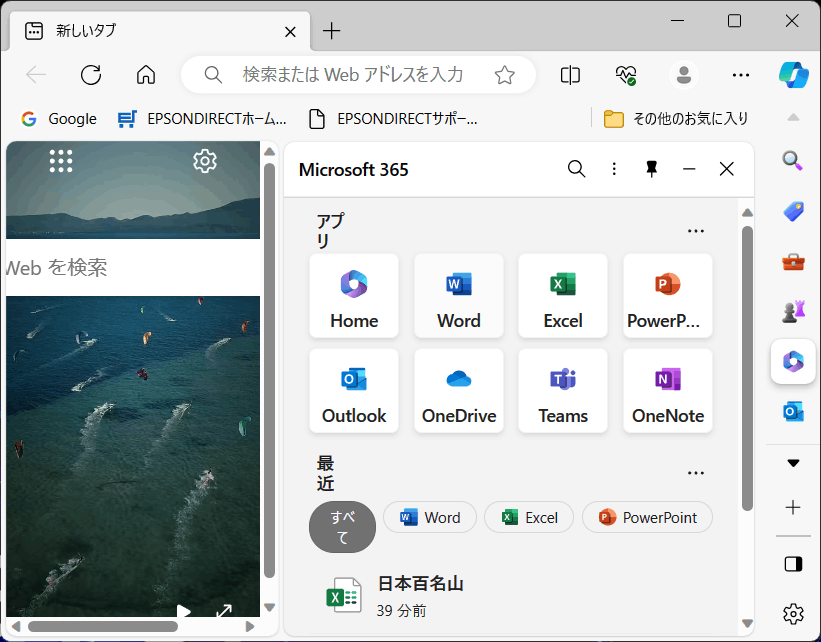Open the Excel app tile
Screen dimensions: 821x642
tap(563, 296)
